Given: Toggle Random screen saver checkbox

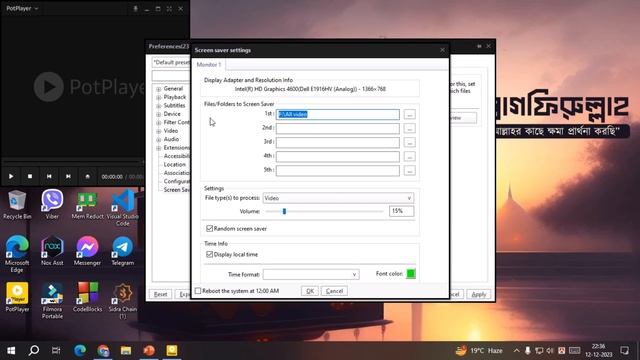Looking at the screenshot, I should pyautogui.click(x=209, y=229).
